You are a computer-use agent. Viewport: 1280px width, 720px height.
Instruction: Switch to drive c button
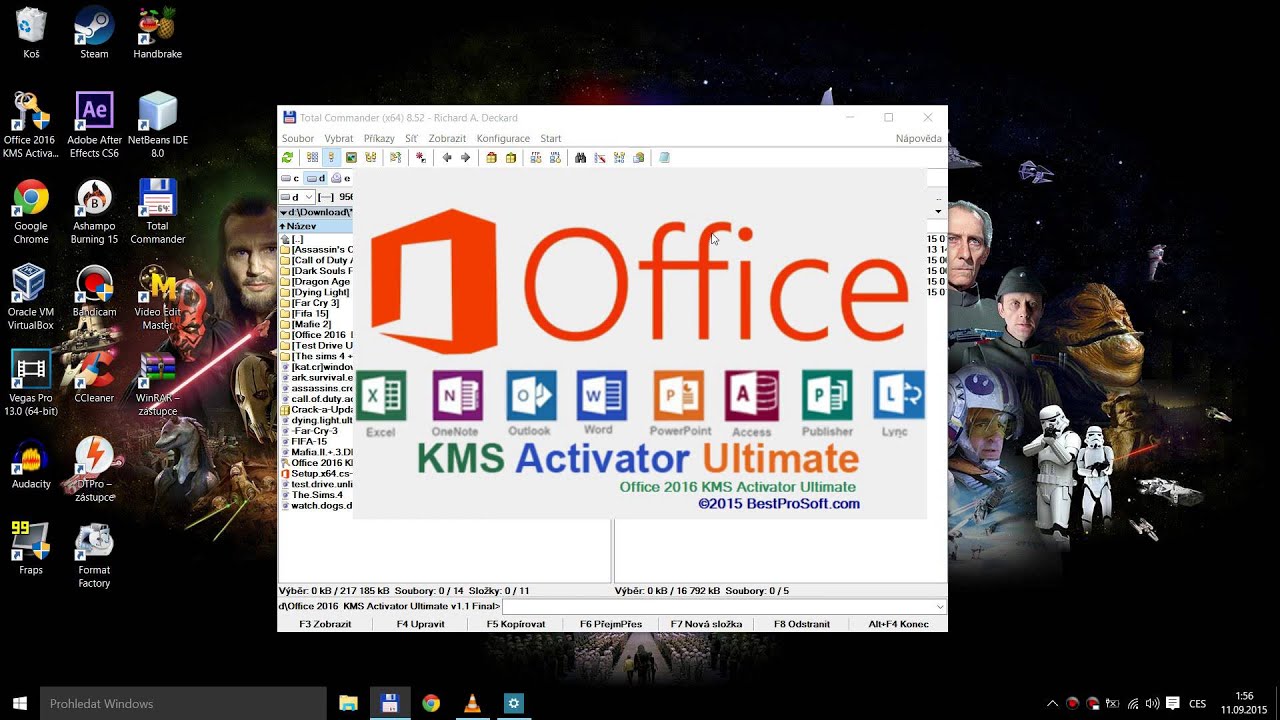290,178
